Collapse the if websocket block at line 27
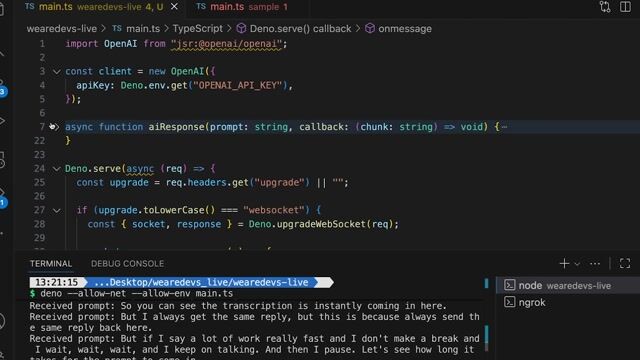 (57, 211)
